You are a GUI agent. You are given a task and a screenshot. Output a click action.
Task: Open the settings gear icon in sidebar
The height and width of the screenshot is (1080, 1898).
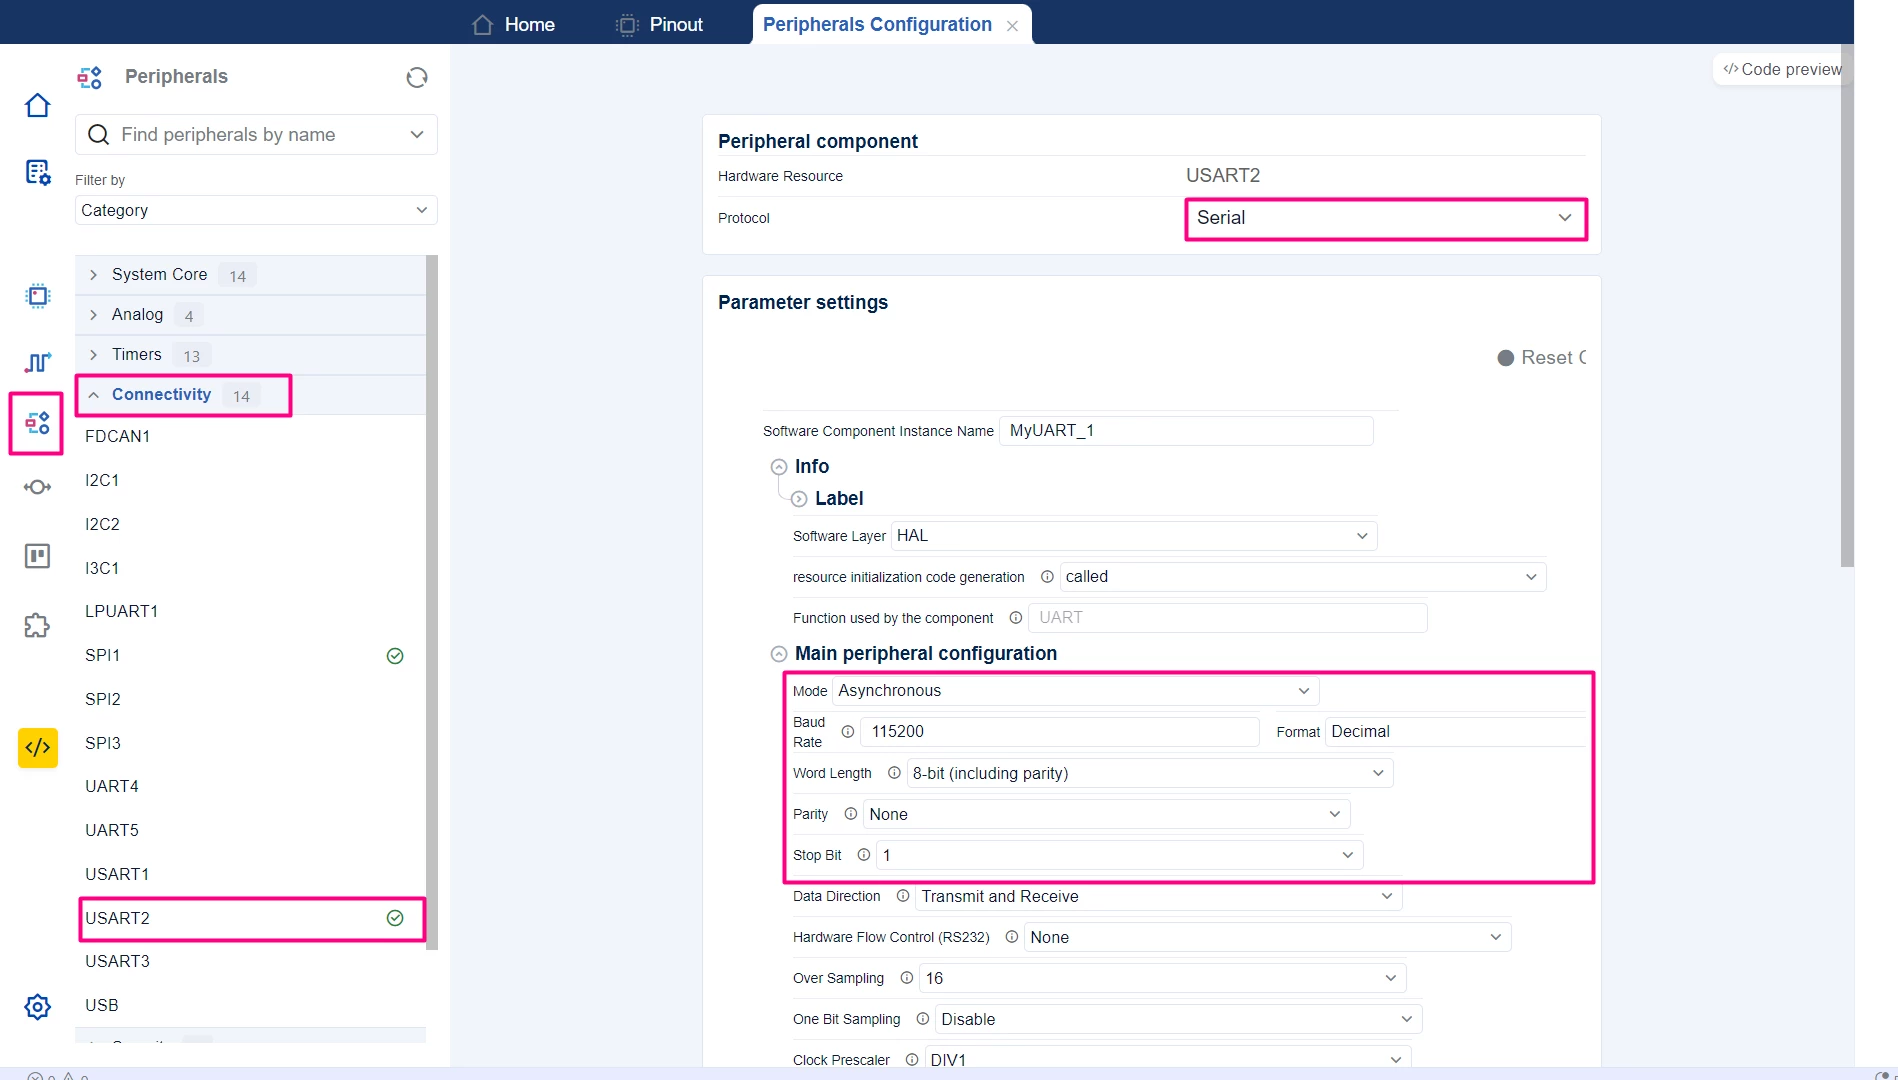37,1006
